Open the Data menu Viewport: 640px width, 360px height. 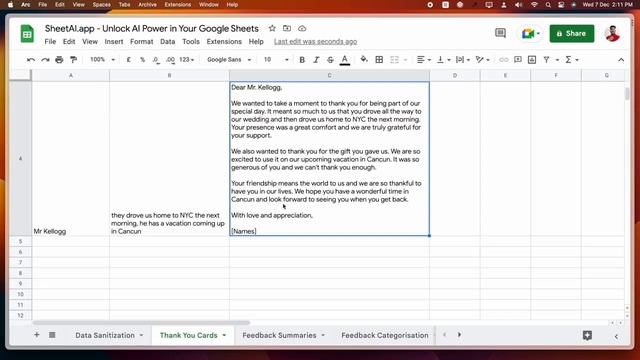(167, 42)
